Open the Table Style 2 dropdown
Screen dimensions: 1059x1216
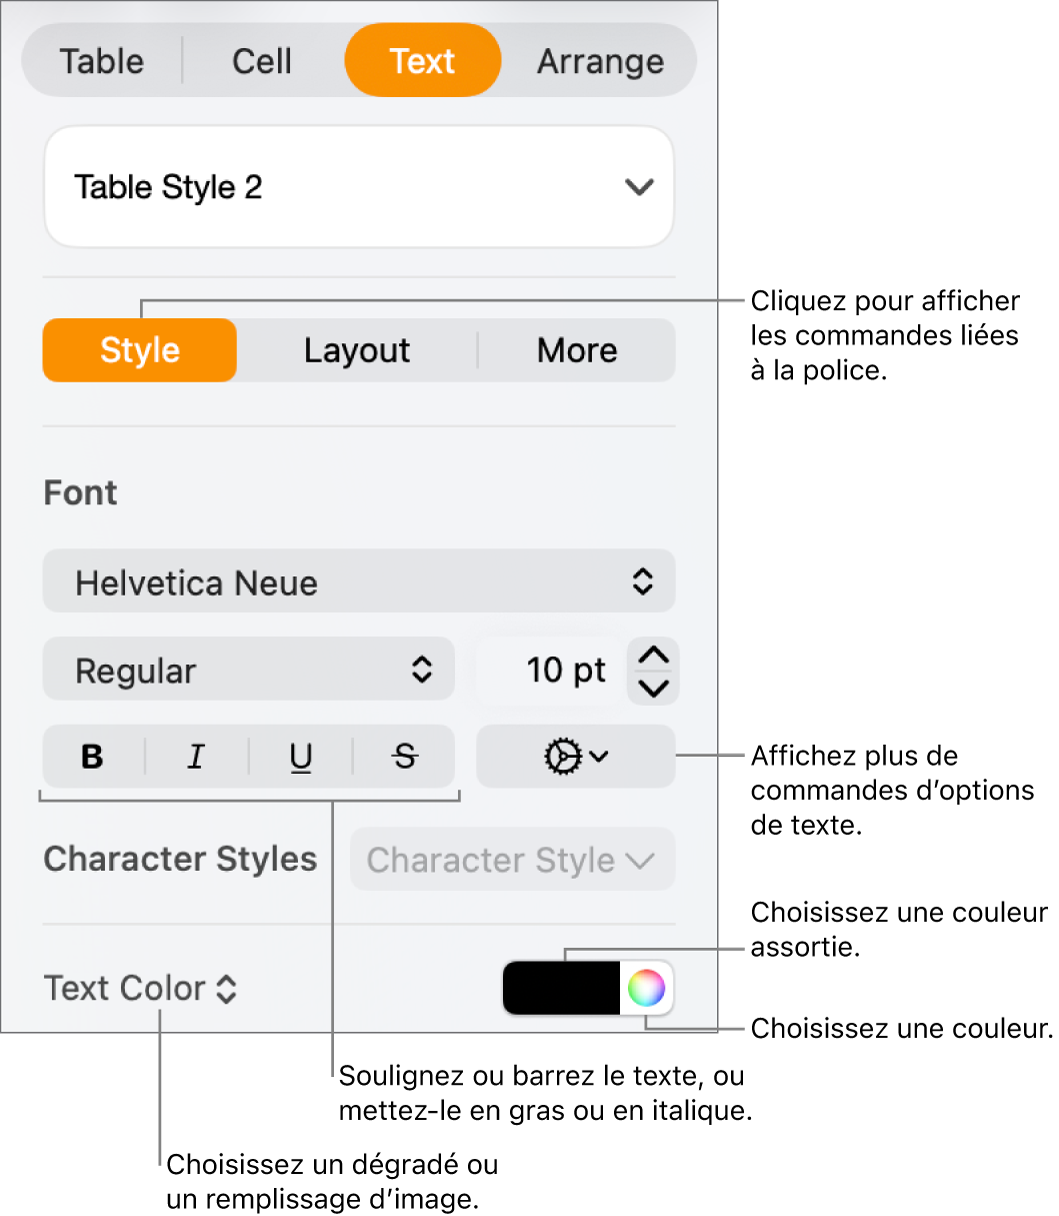[x=358, y=187]
